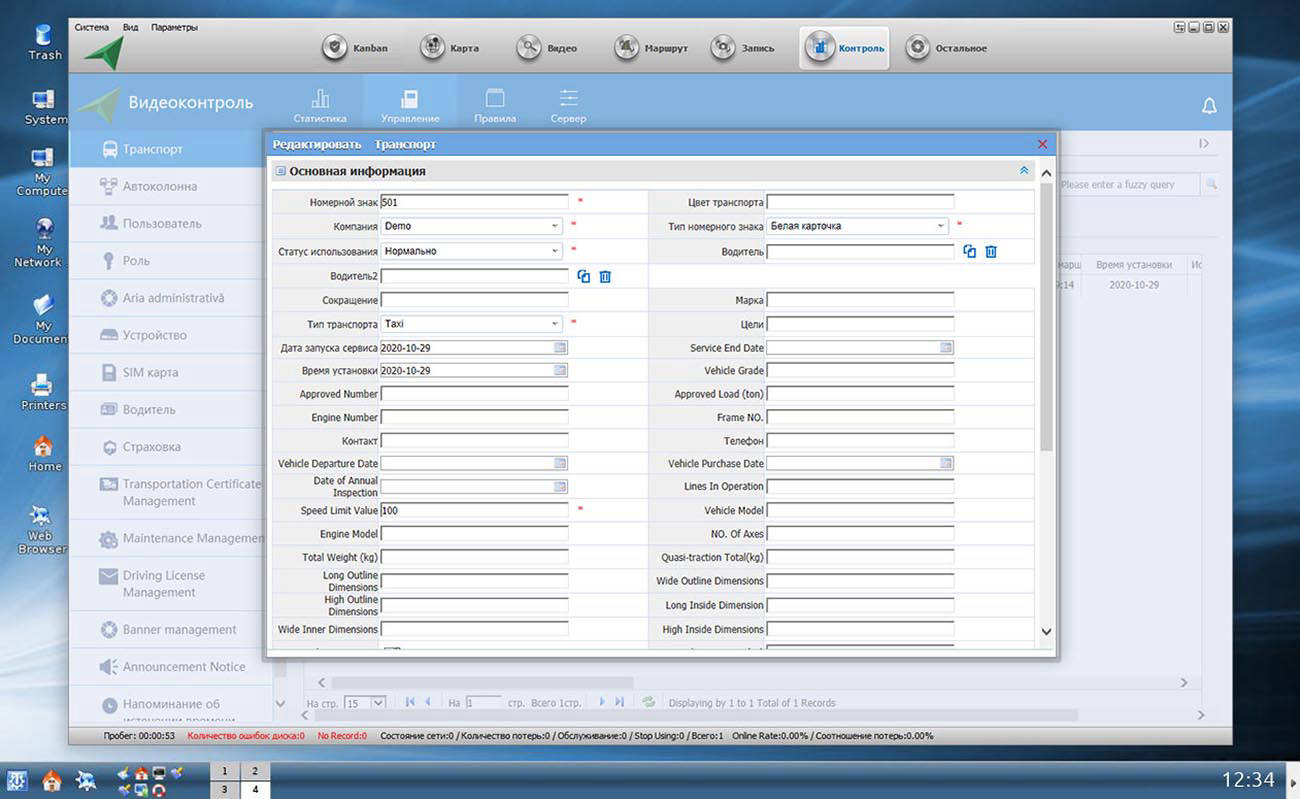Click the dialog's vertical scrollbar down arrow
This screenshot has height=799, width=1300.
point(1046,631)
